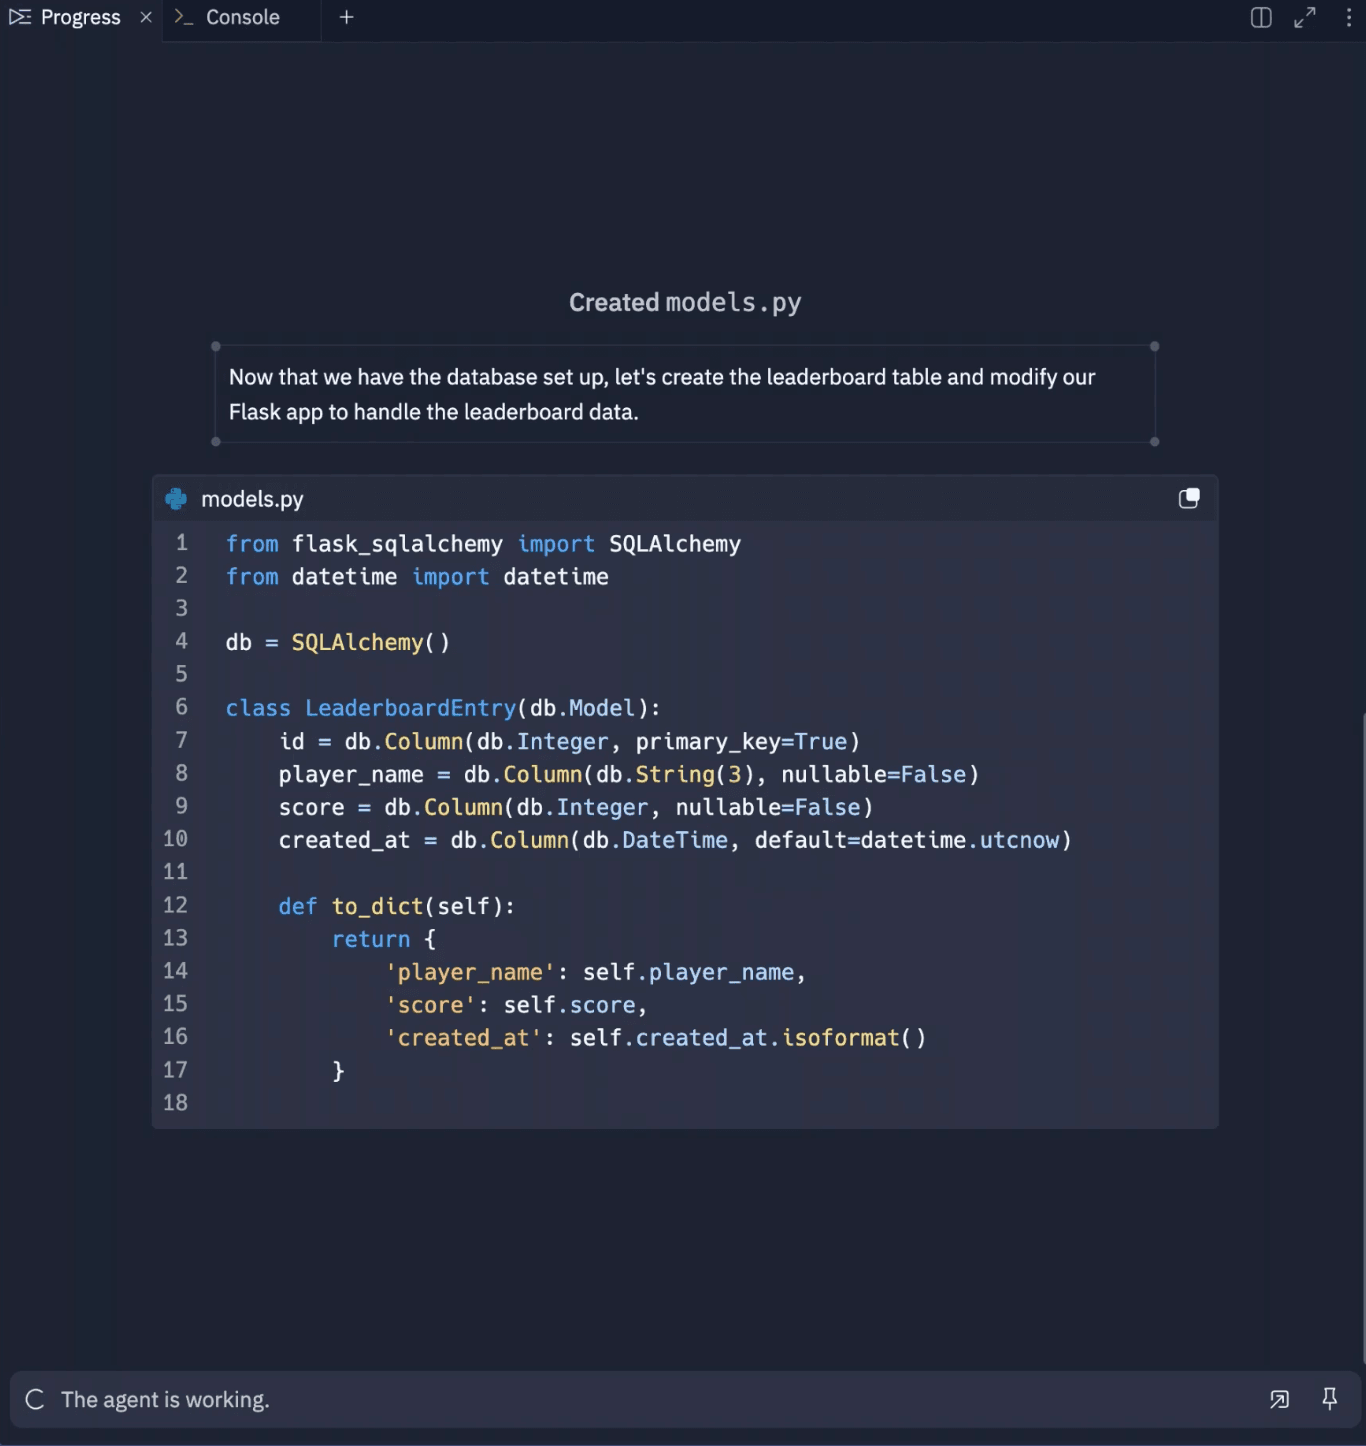Click line number 6 in the gutter
Image resolution: width=1366 pixels, height=1446 pixels.
pos(181,707)
